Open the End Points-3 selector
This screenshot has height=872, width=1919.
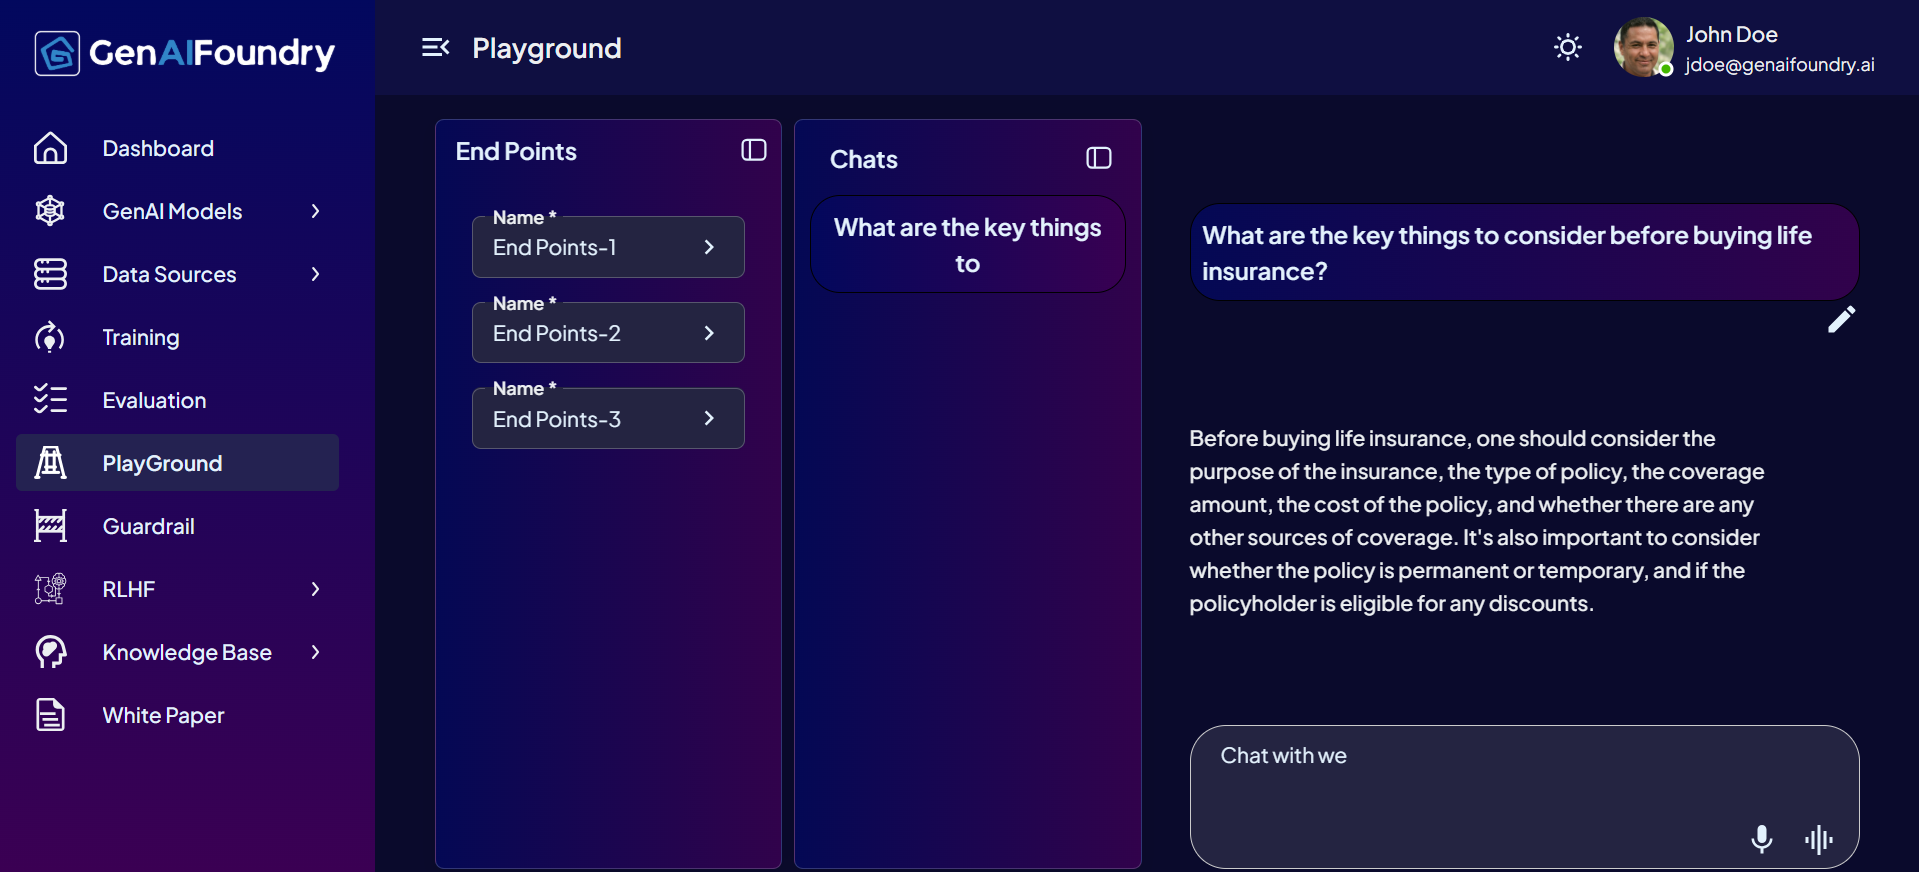tap(608, 419)
